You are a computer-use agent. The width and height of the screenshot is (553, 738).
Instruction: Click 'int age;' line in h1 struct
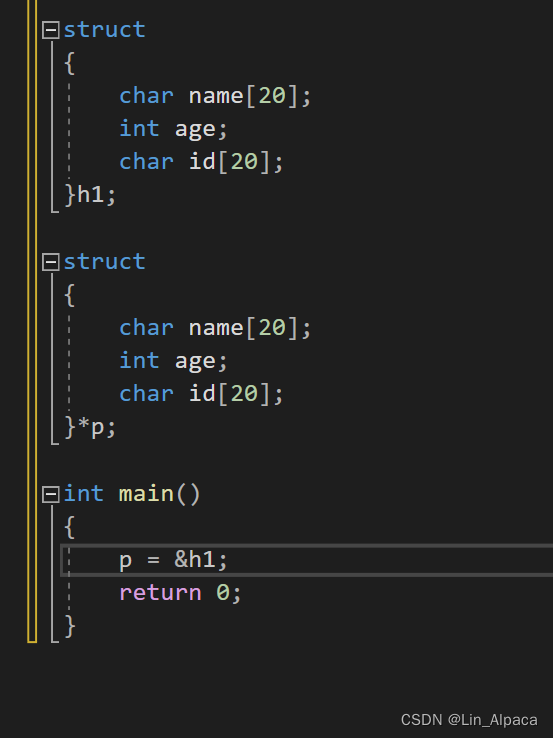(174, 129)
